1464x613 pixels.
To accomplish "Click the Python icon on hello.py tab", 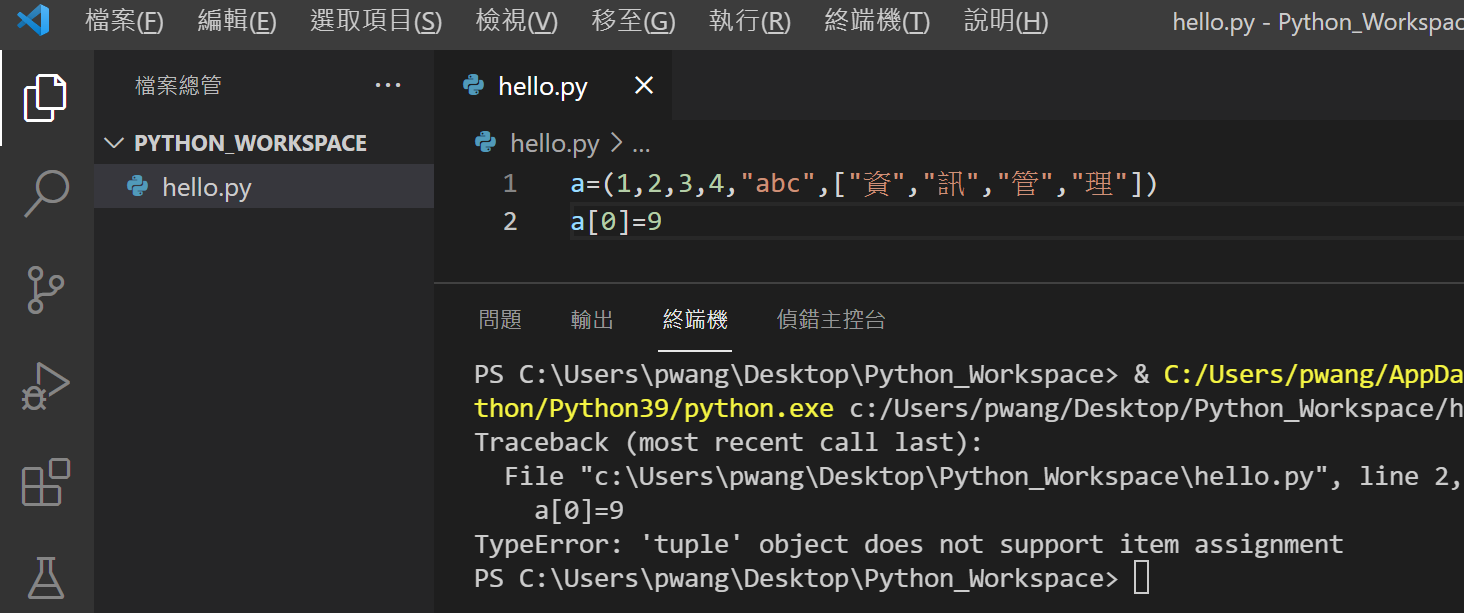I will pyautogui.click(x=474, y=86).
